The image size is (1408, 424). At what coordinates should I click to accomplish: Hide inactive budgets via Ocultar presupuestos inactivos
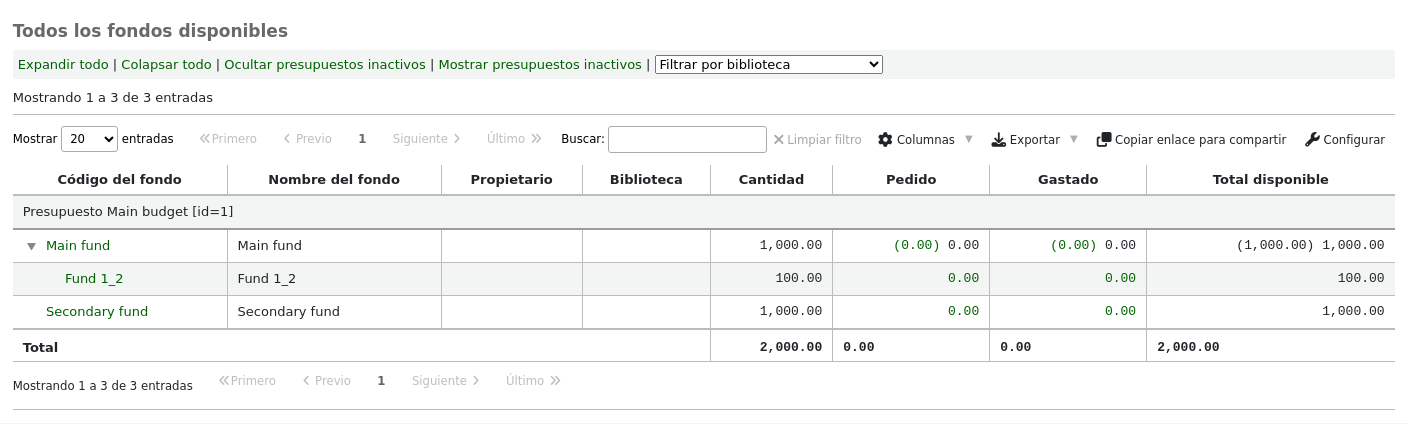[325, 65]
